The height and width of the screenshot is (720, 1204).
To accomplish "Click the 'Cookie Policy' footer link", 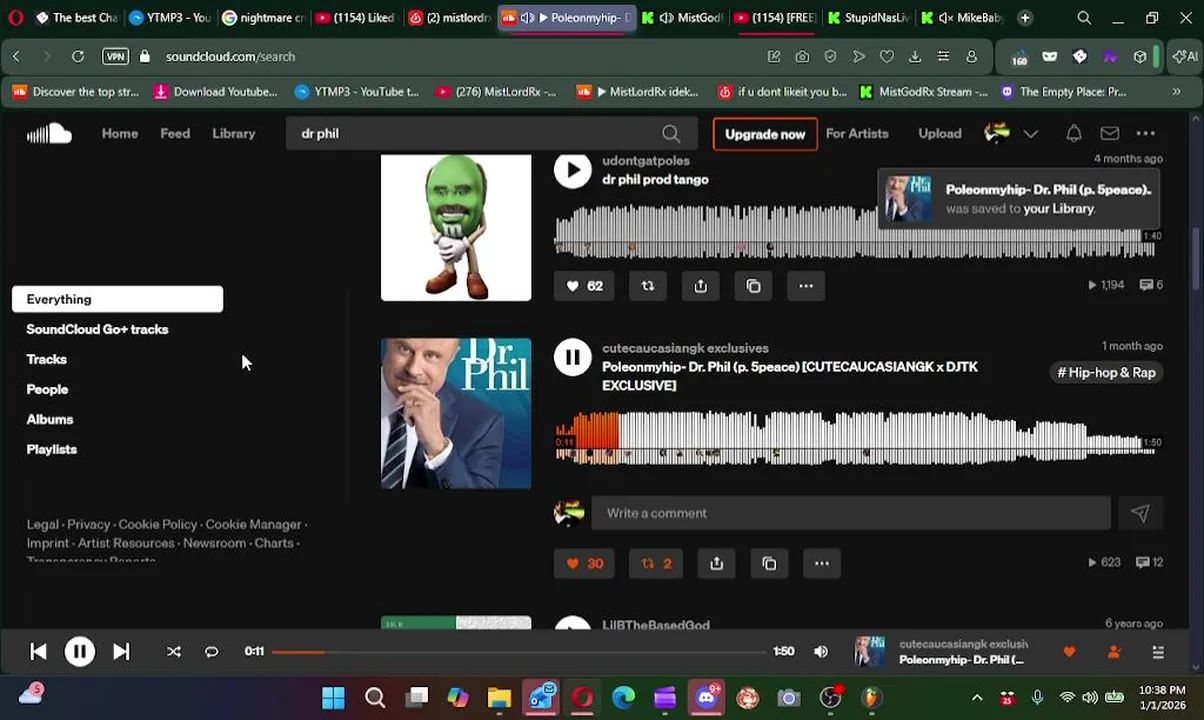I will pos(158,524).
